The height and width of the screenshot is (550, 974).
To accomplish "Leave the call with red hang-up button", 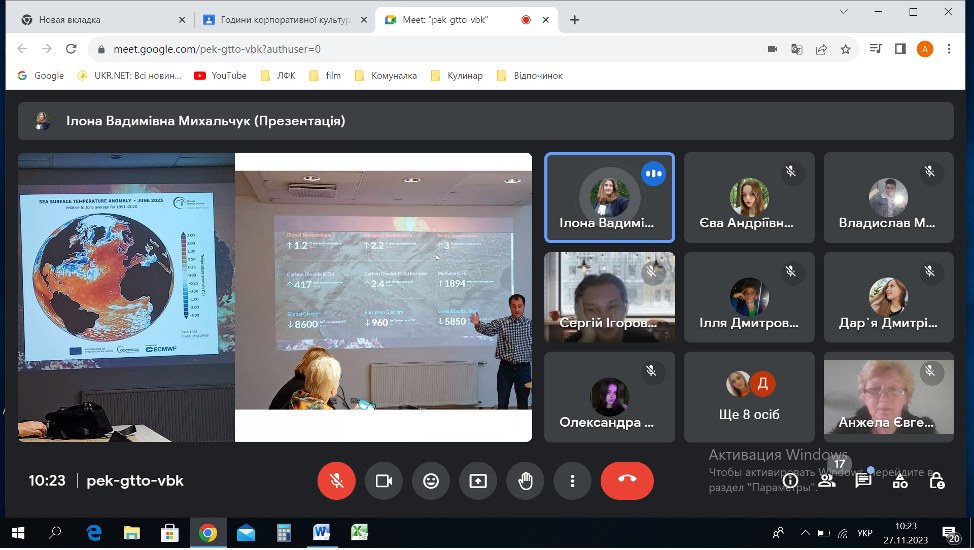I will tap(627, 480).
